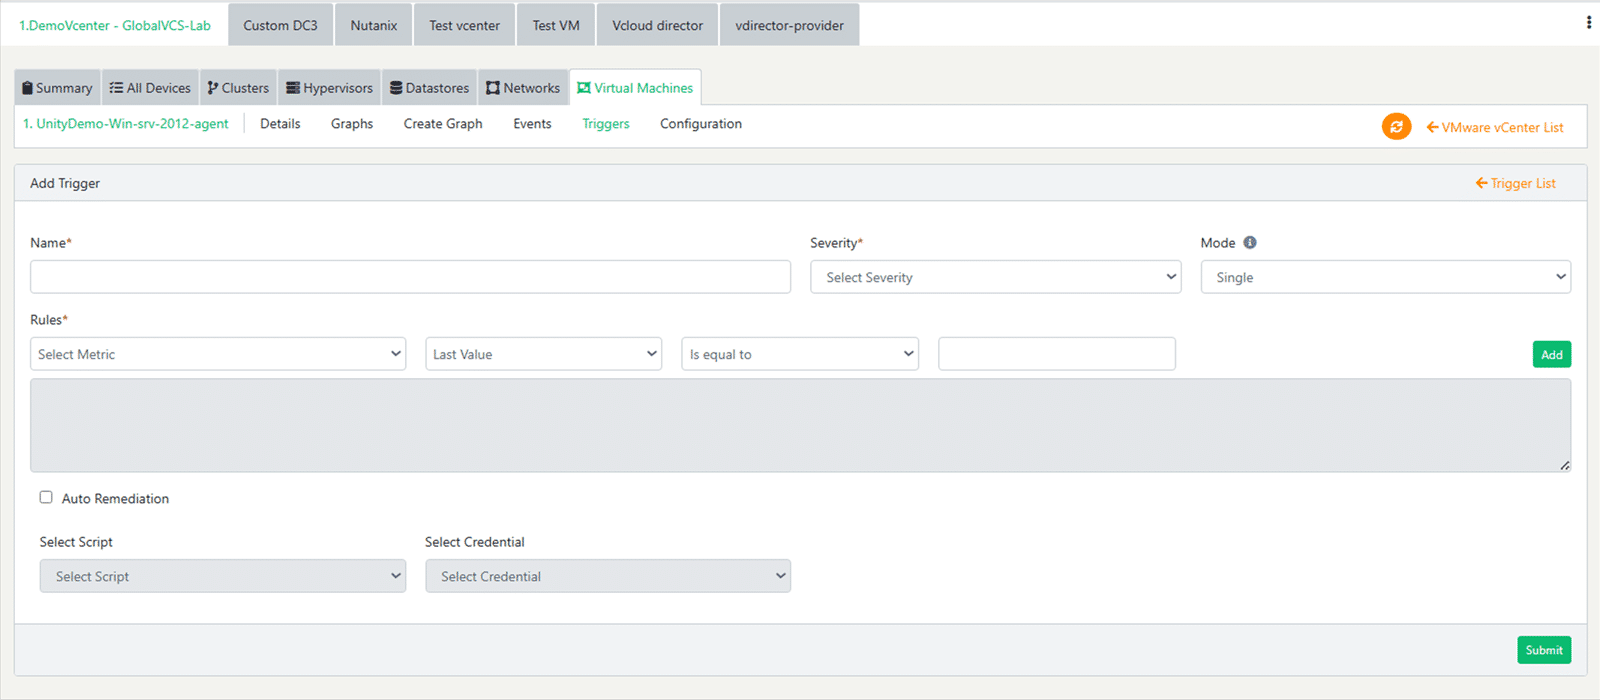Image resolution: width=1600 pixels, height=700 pixels.
Task: Switch to the All Devices tab
Action: (150, 88)
